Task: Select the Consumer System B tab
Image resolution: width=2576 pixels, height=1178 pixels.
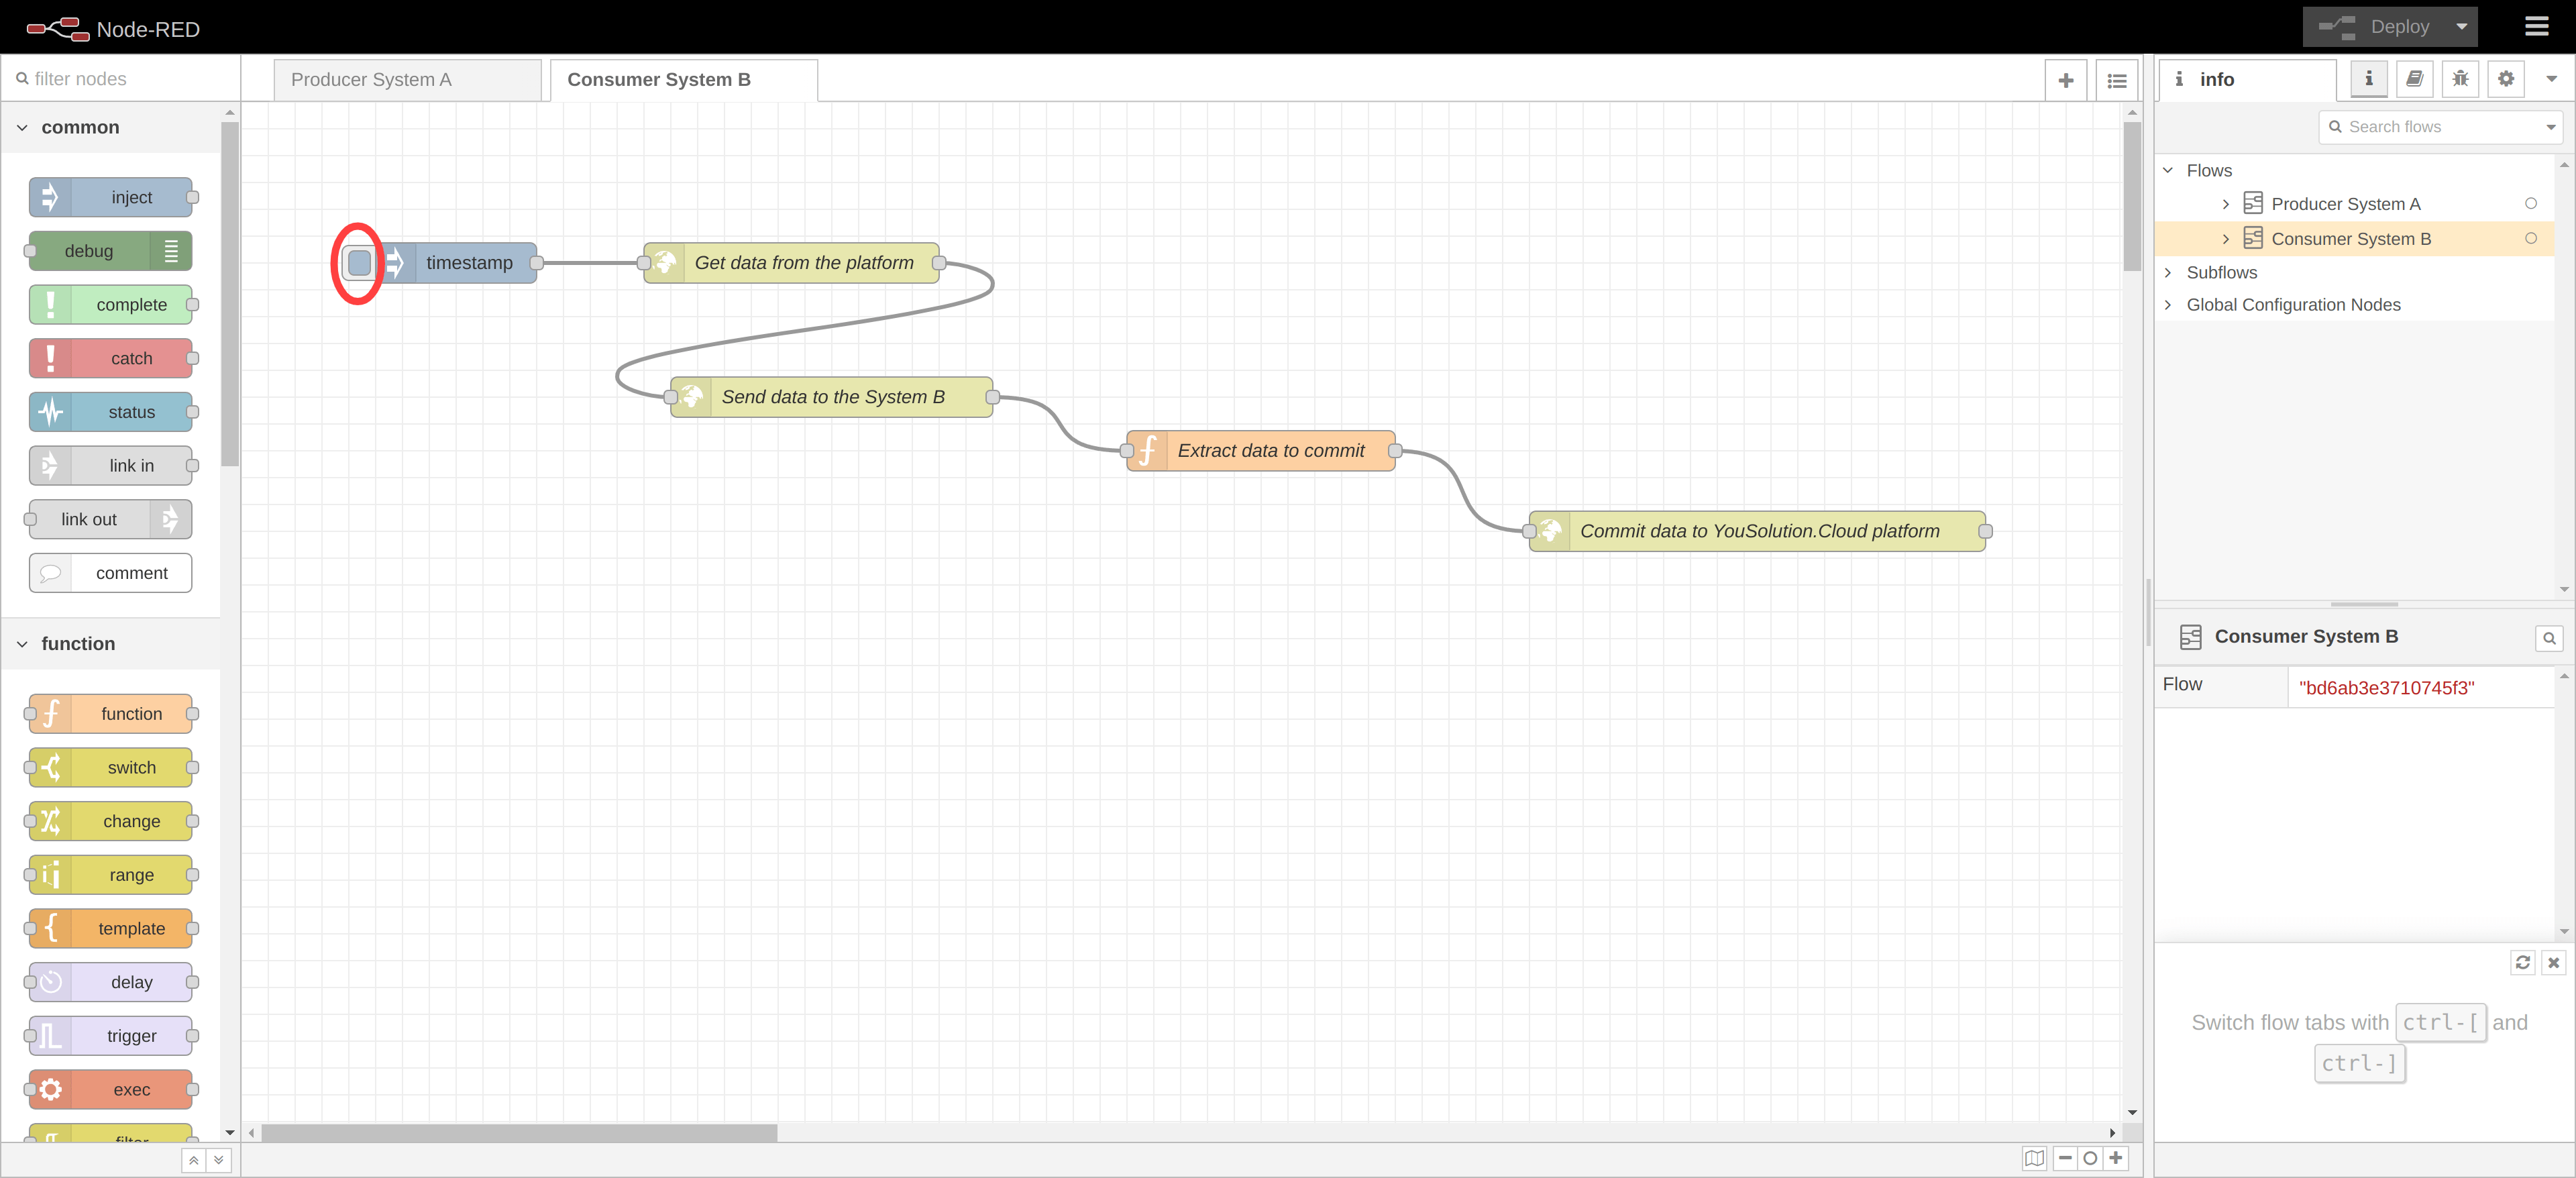Action: (659, 80)
